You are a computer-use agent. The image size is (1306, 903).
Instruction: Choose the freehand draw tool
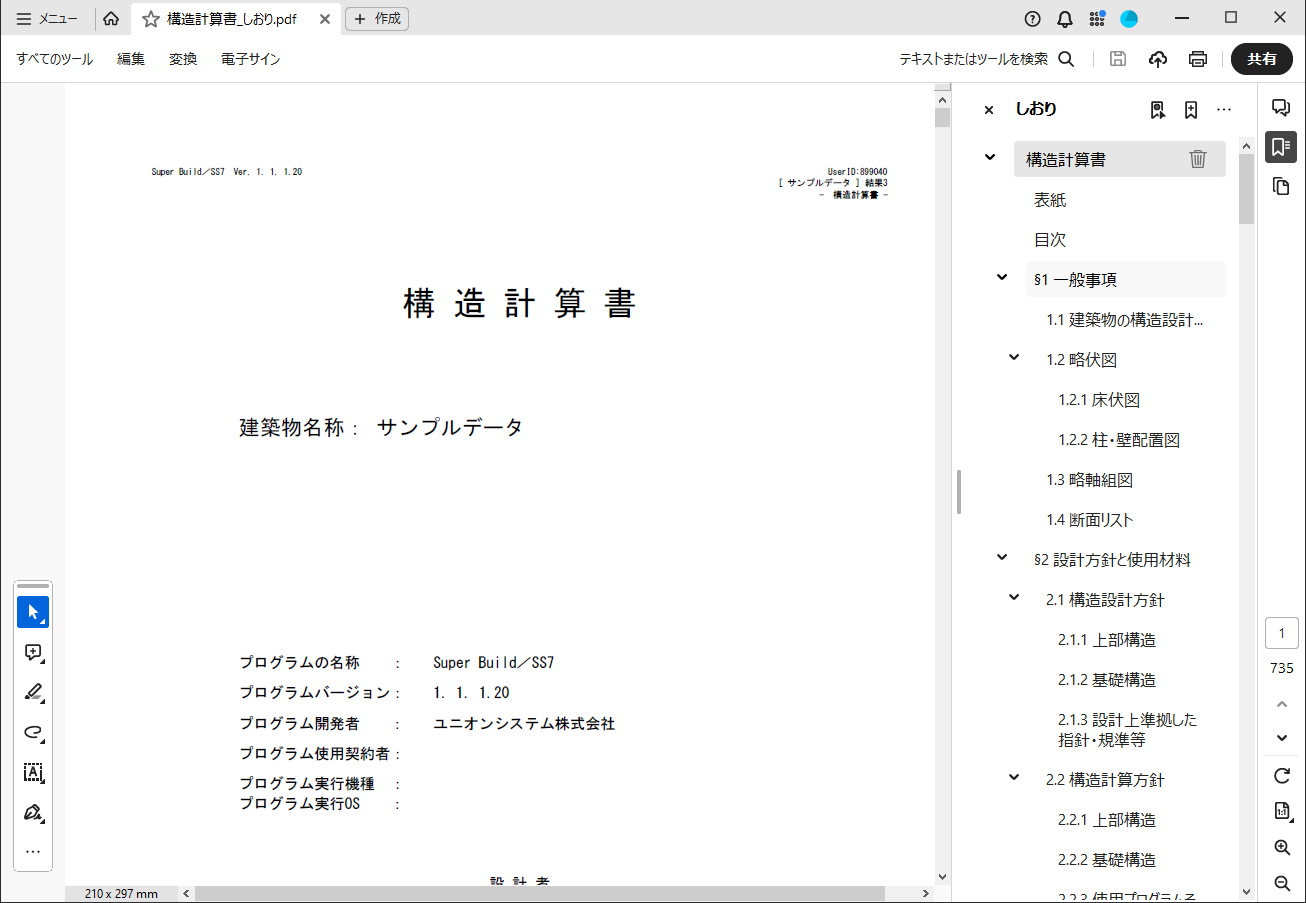33,732
